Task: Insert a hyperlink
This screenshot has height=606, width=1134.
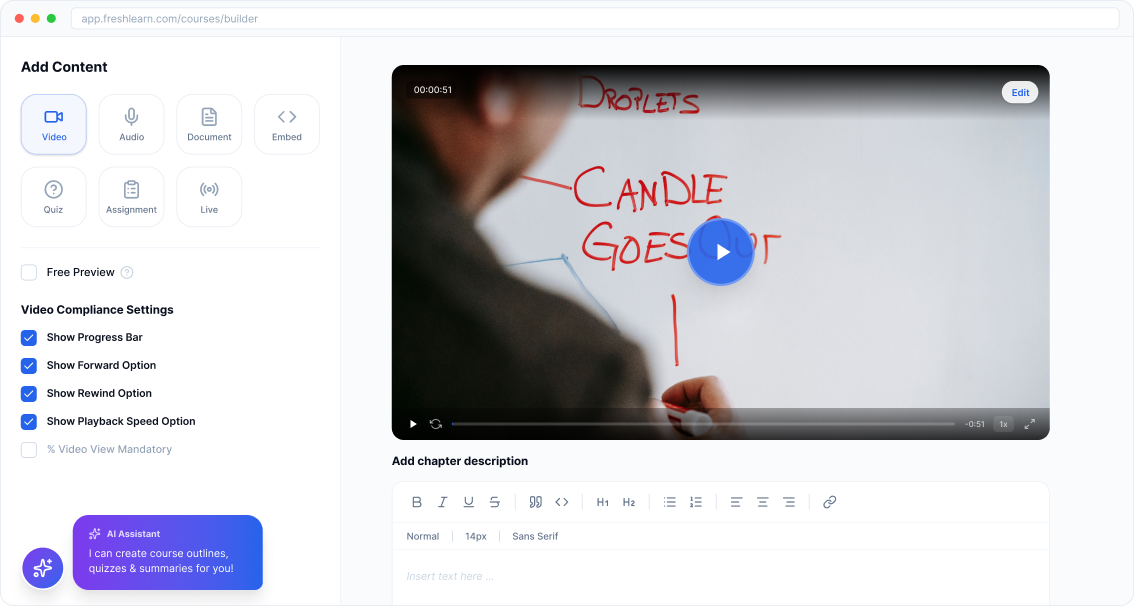Action: (830, 502)
